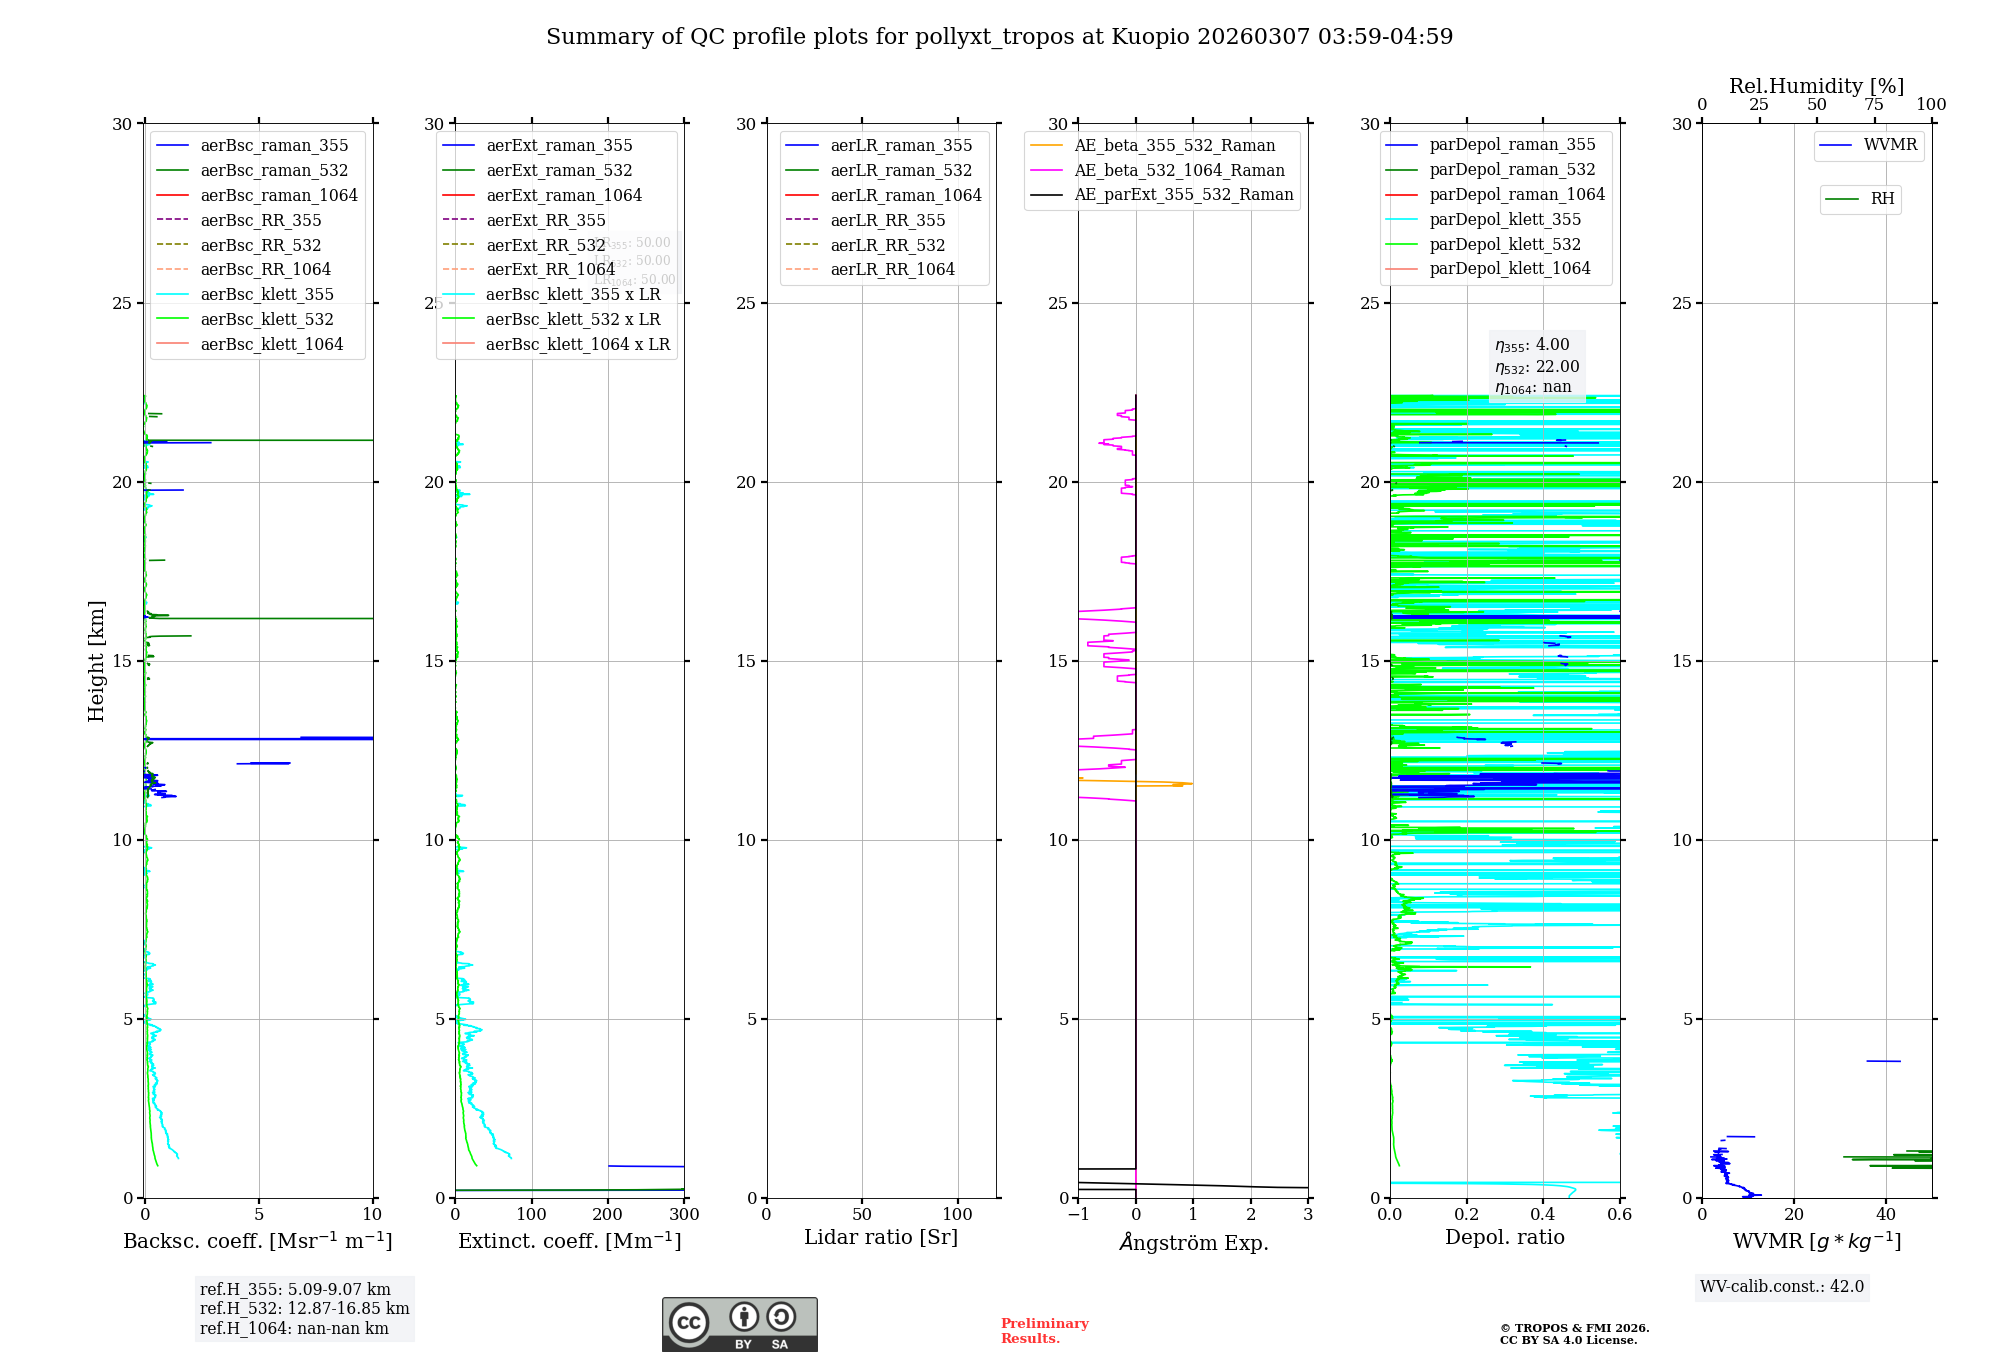Click the Lidar ratio [Sr] axis label
The height and width of the screenshot is (1360, 2000).
click(880, 1238)
